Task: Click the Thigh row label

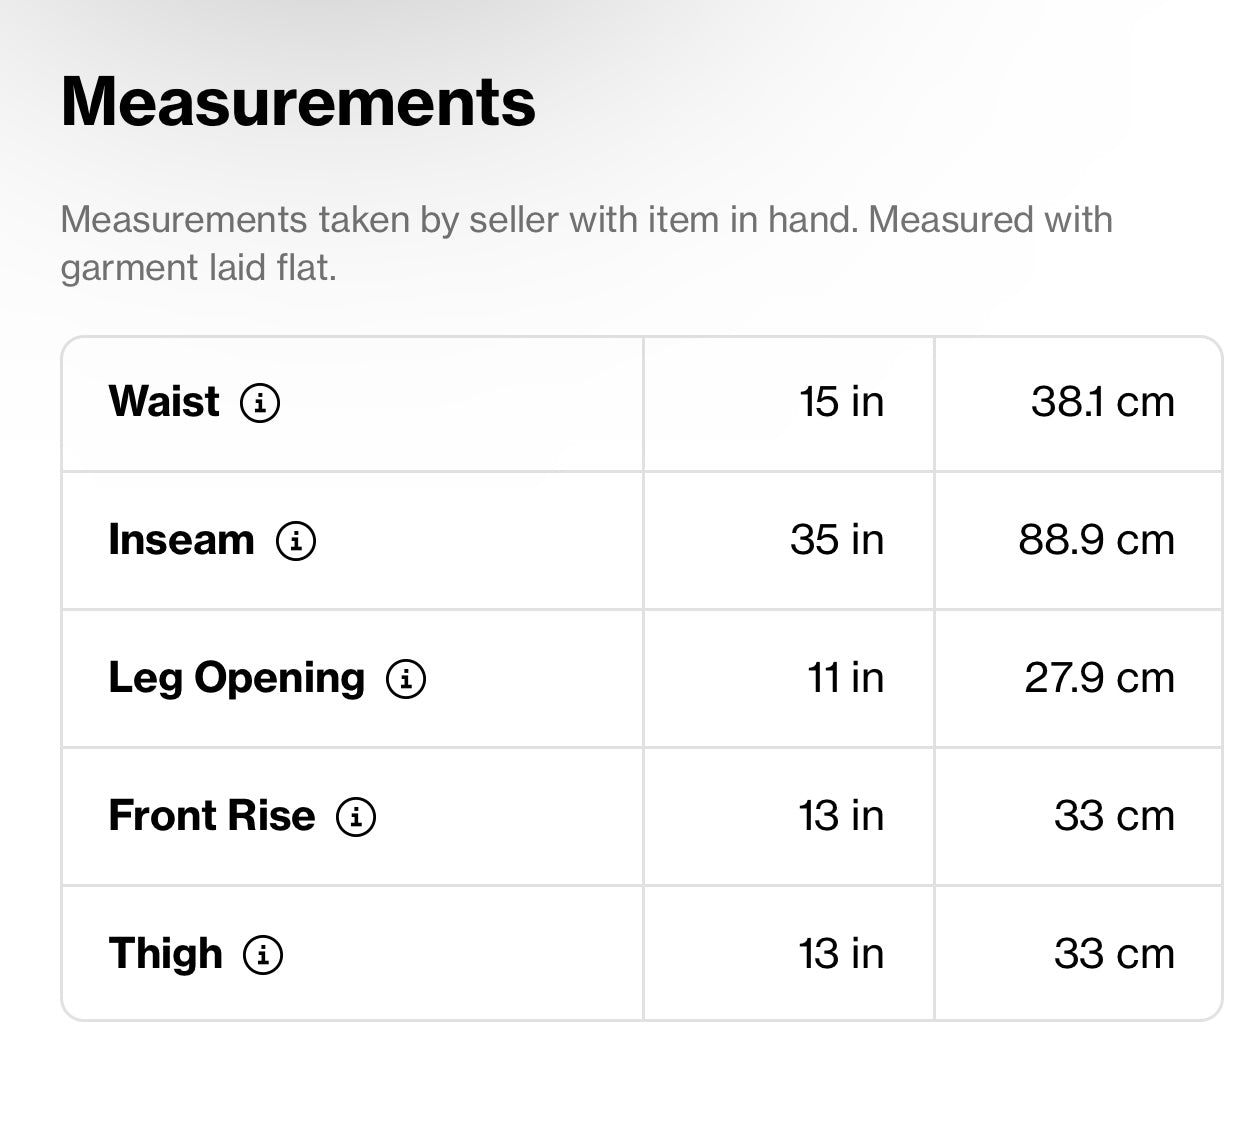Action: click(x=165, y=954)
